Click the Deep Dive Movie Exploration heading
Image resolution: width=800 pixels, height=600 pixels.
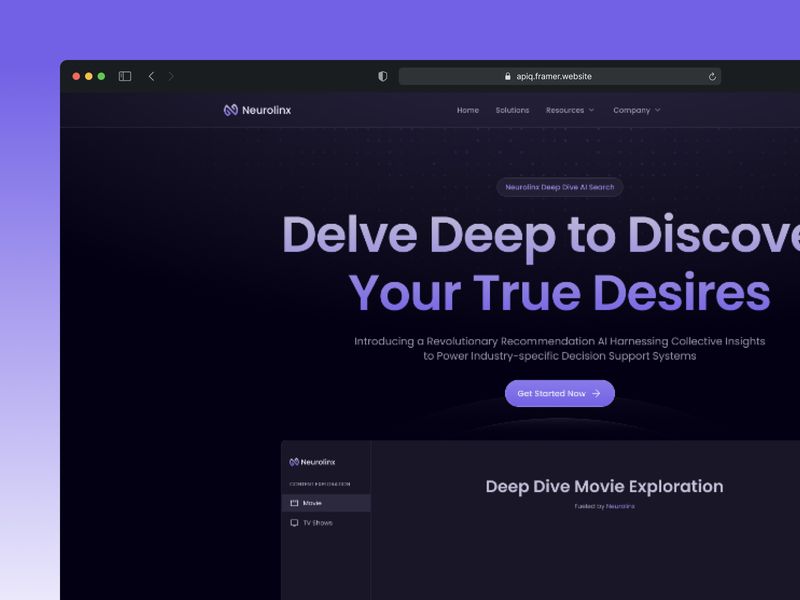pos(604,487)
